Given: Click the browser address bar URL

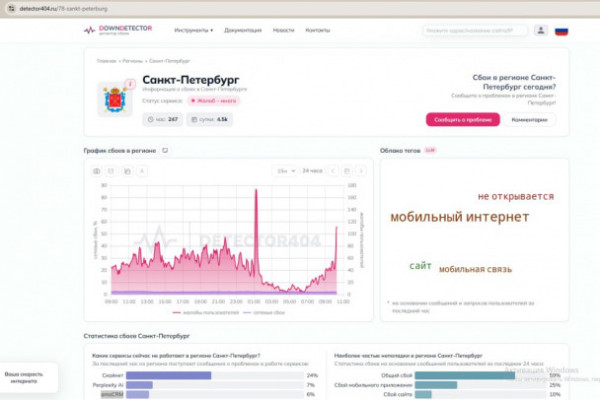Looking at the screenshot, I should click(x=64, y=8).
